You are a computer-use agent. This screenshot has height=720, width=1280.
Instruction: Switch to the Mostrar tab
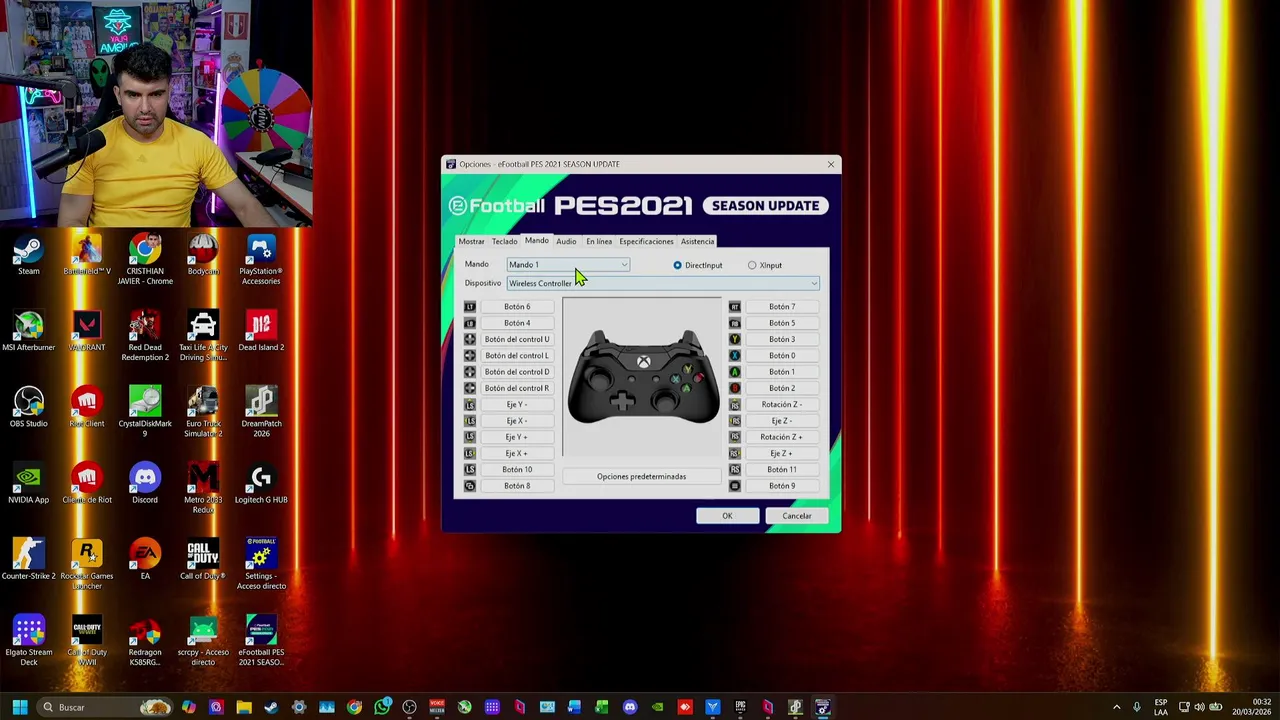[x=471, y=241]
